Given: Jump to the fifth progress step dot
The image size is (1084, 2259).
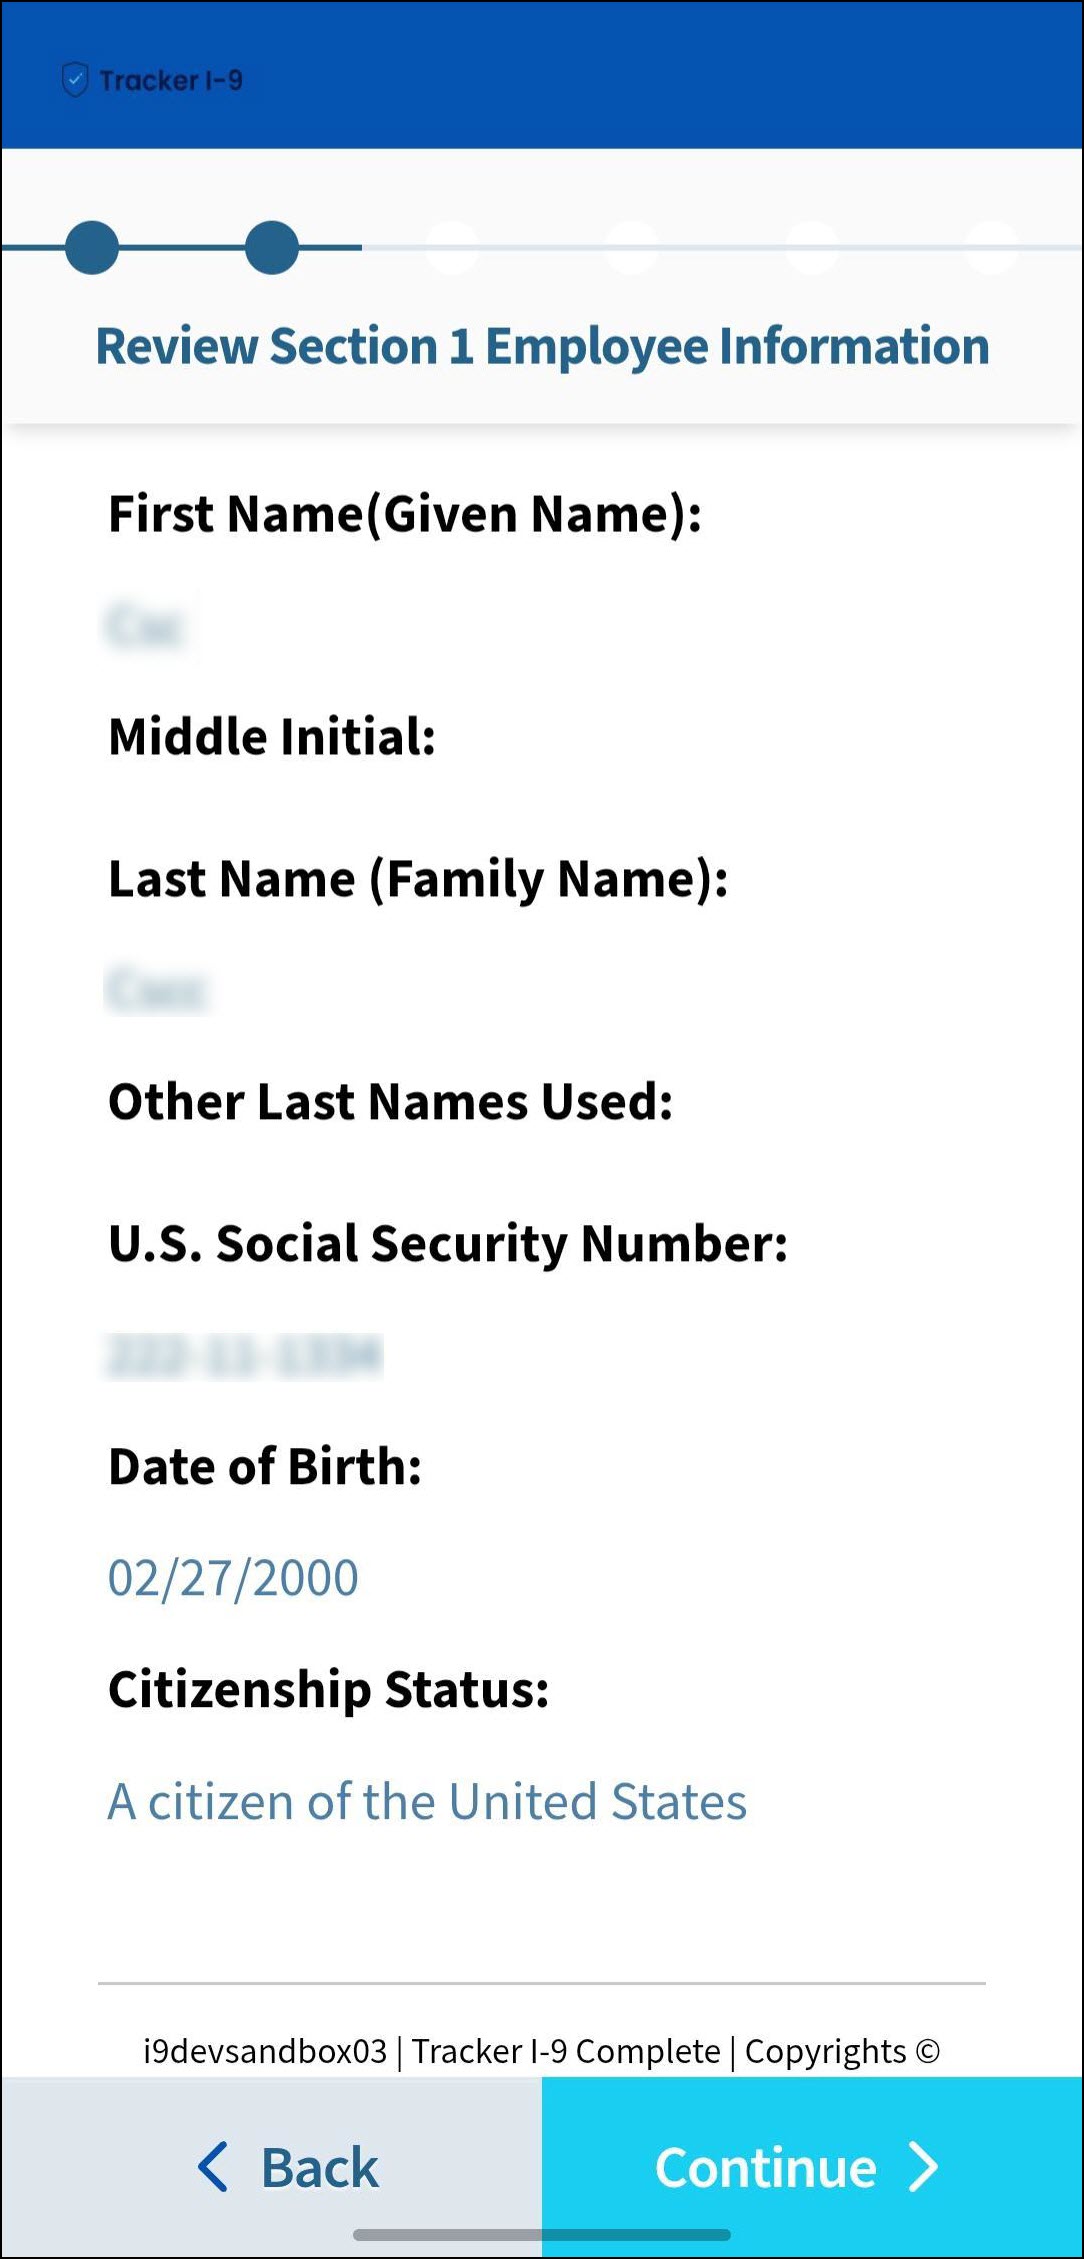Looking at the screenshot, I should 812,247.
